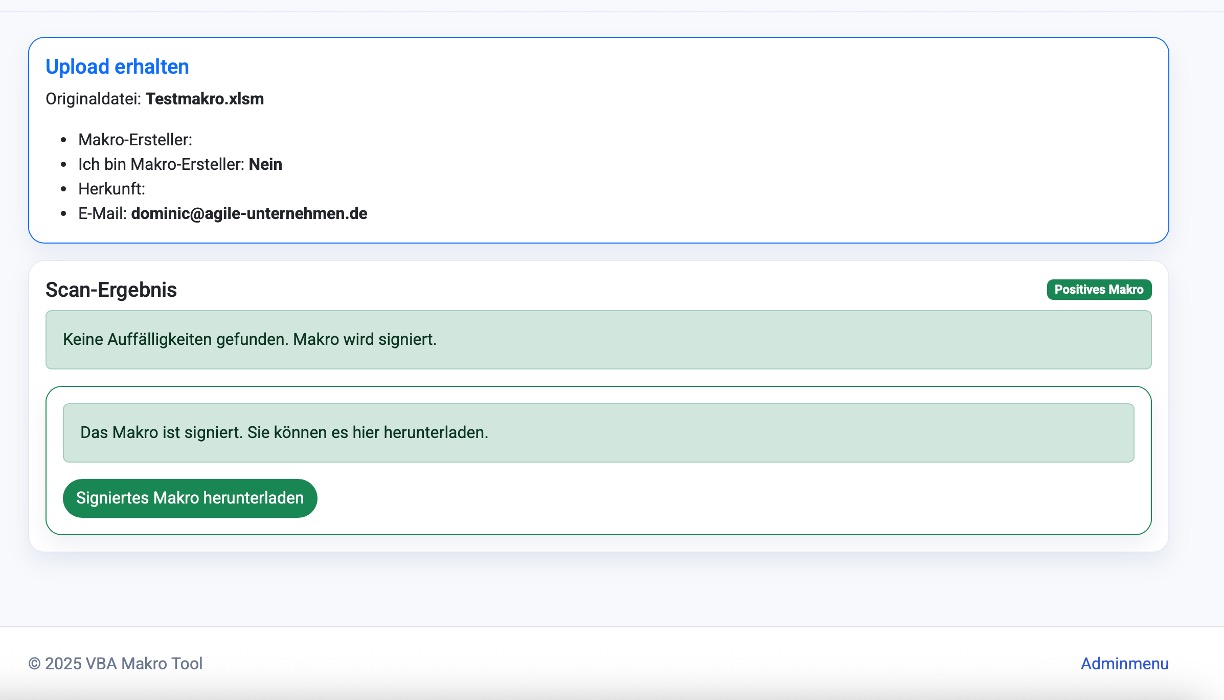This screenshot has height=700, width=1224.
Task: Click the Testmakro.xlsm file name
Action: (x=205, y=99)
